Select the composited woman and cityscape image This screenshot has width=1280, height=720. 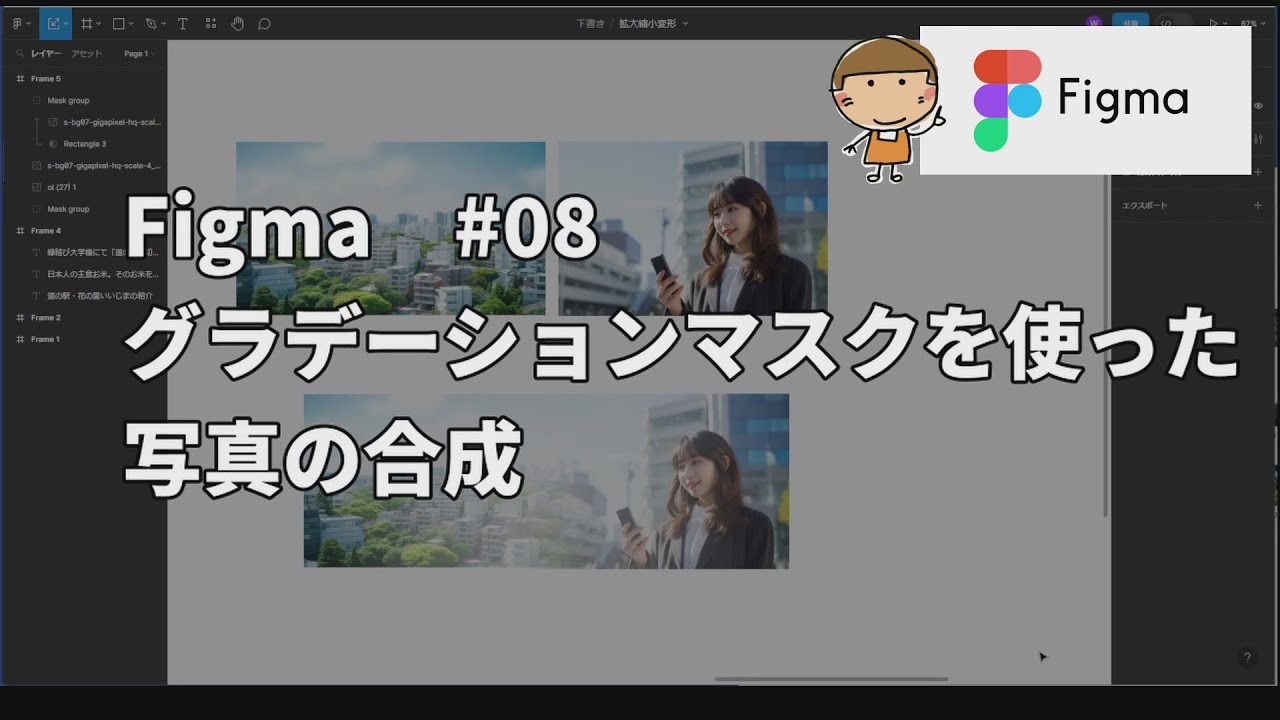tap(546, 481)
